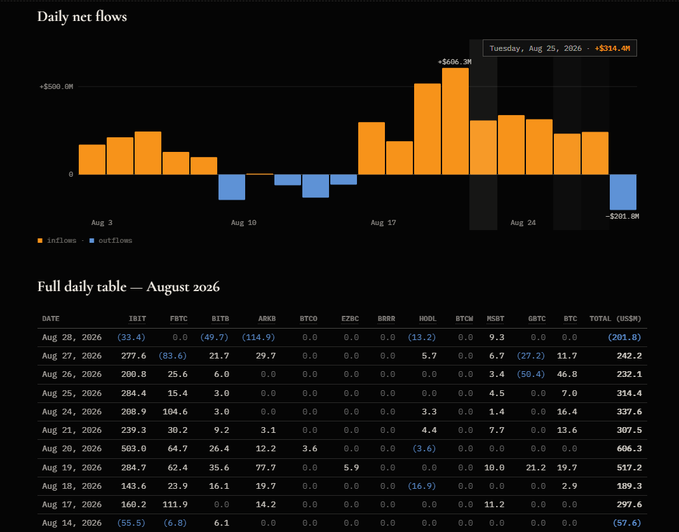679x532 pixels.
Task: Open the BTCW column header
Action: (x=464, y=319)
